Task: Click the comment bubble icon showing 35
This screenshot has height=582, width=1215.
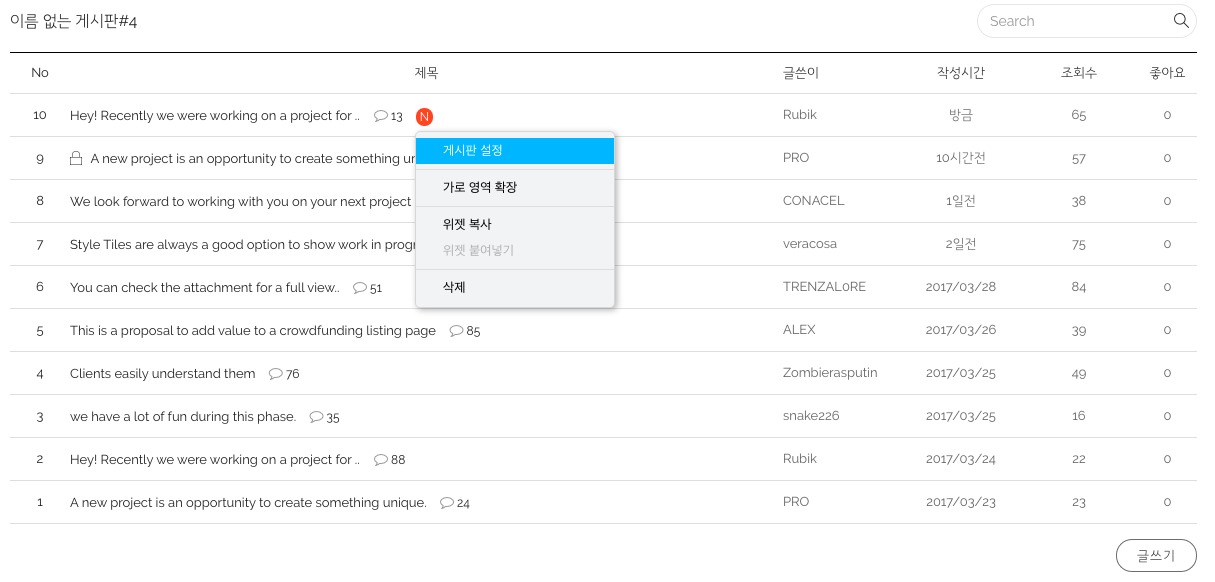Action: coord(316,417)
